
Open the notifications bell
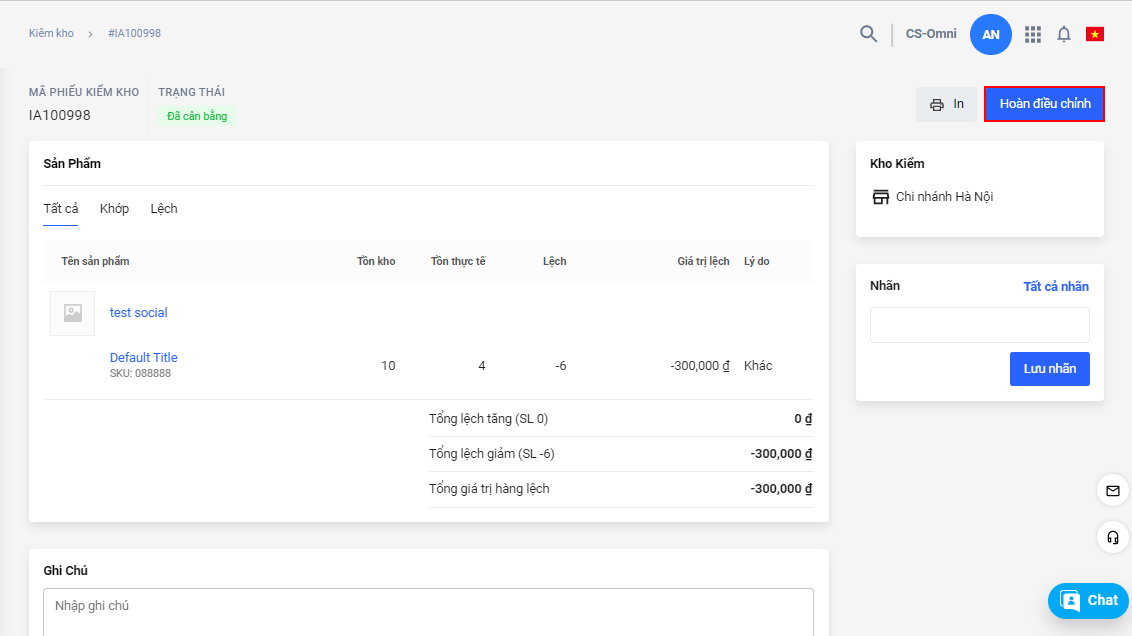click(1064, 34)
